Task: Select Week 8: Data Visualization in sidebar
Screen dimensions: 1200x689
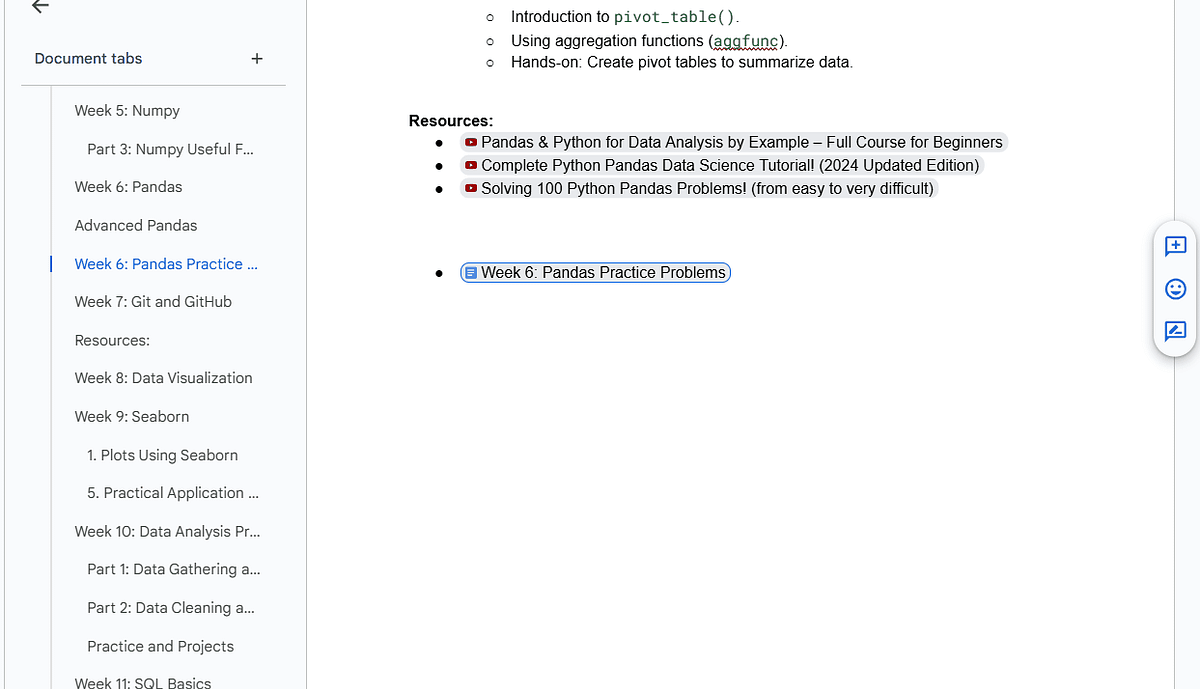Action: [163, 377]
